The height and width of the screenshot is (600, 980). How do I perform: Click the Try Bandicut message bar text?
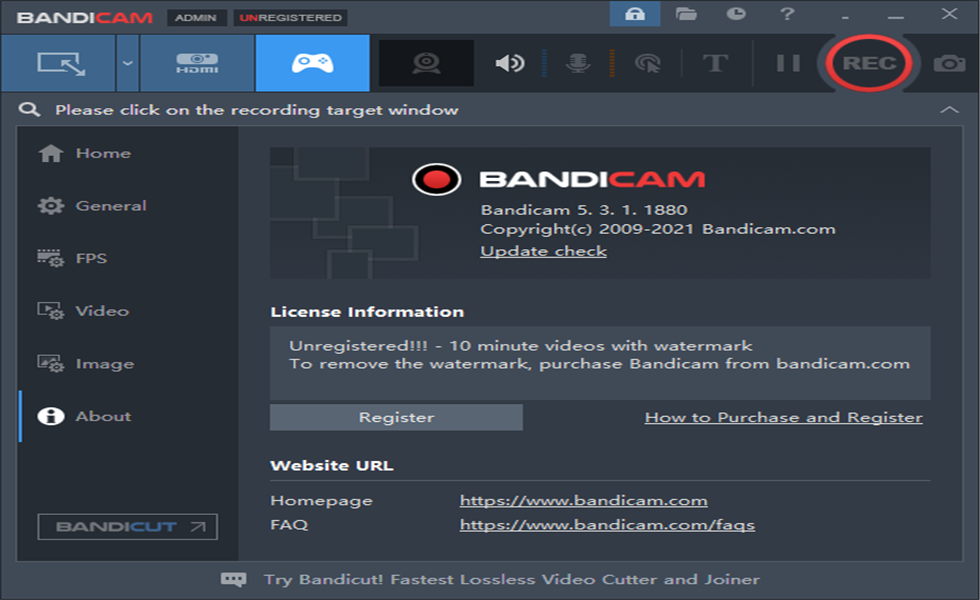pyautogui.click(x=511, y=580)
